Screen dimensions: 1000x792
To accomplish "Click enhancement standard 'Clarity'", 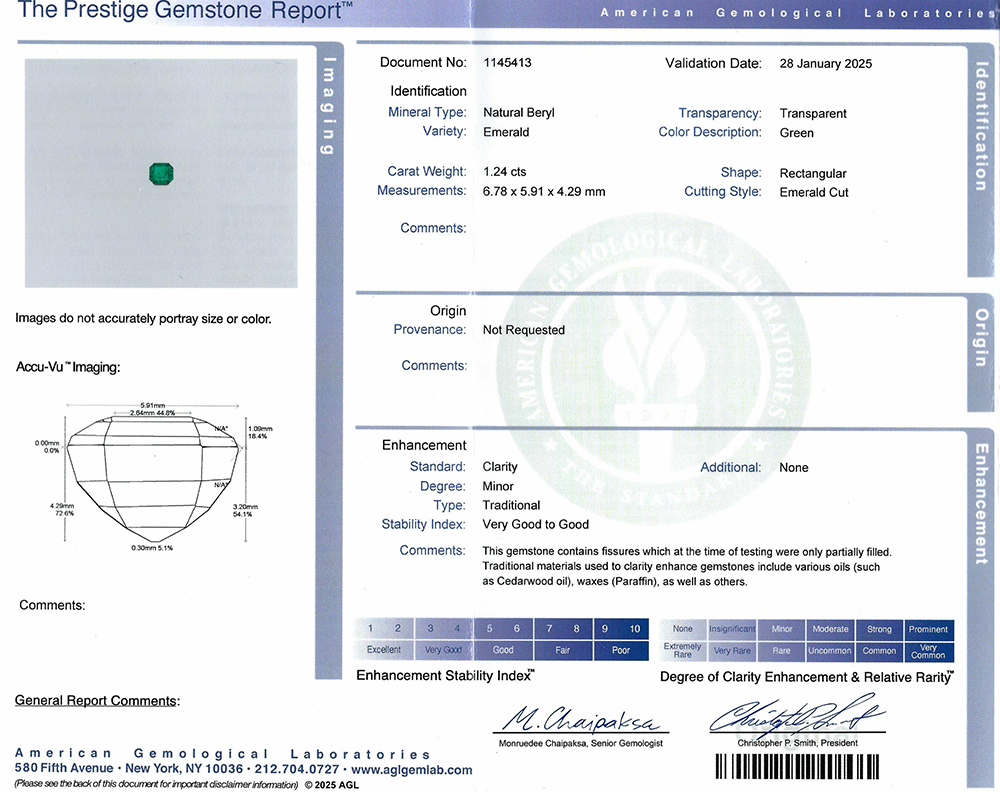I will 500,467.
